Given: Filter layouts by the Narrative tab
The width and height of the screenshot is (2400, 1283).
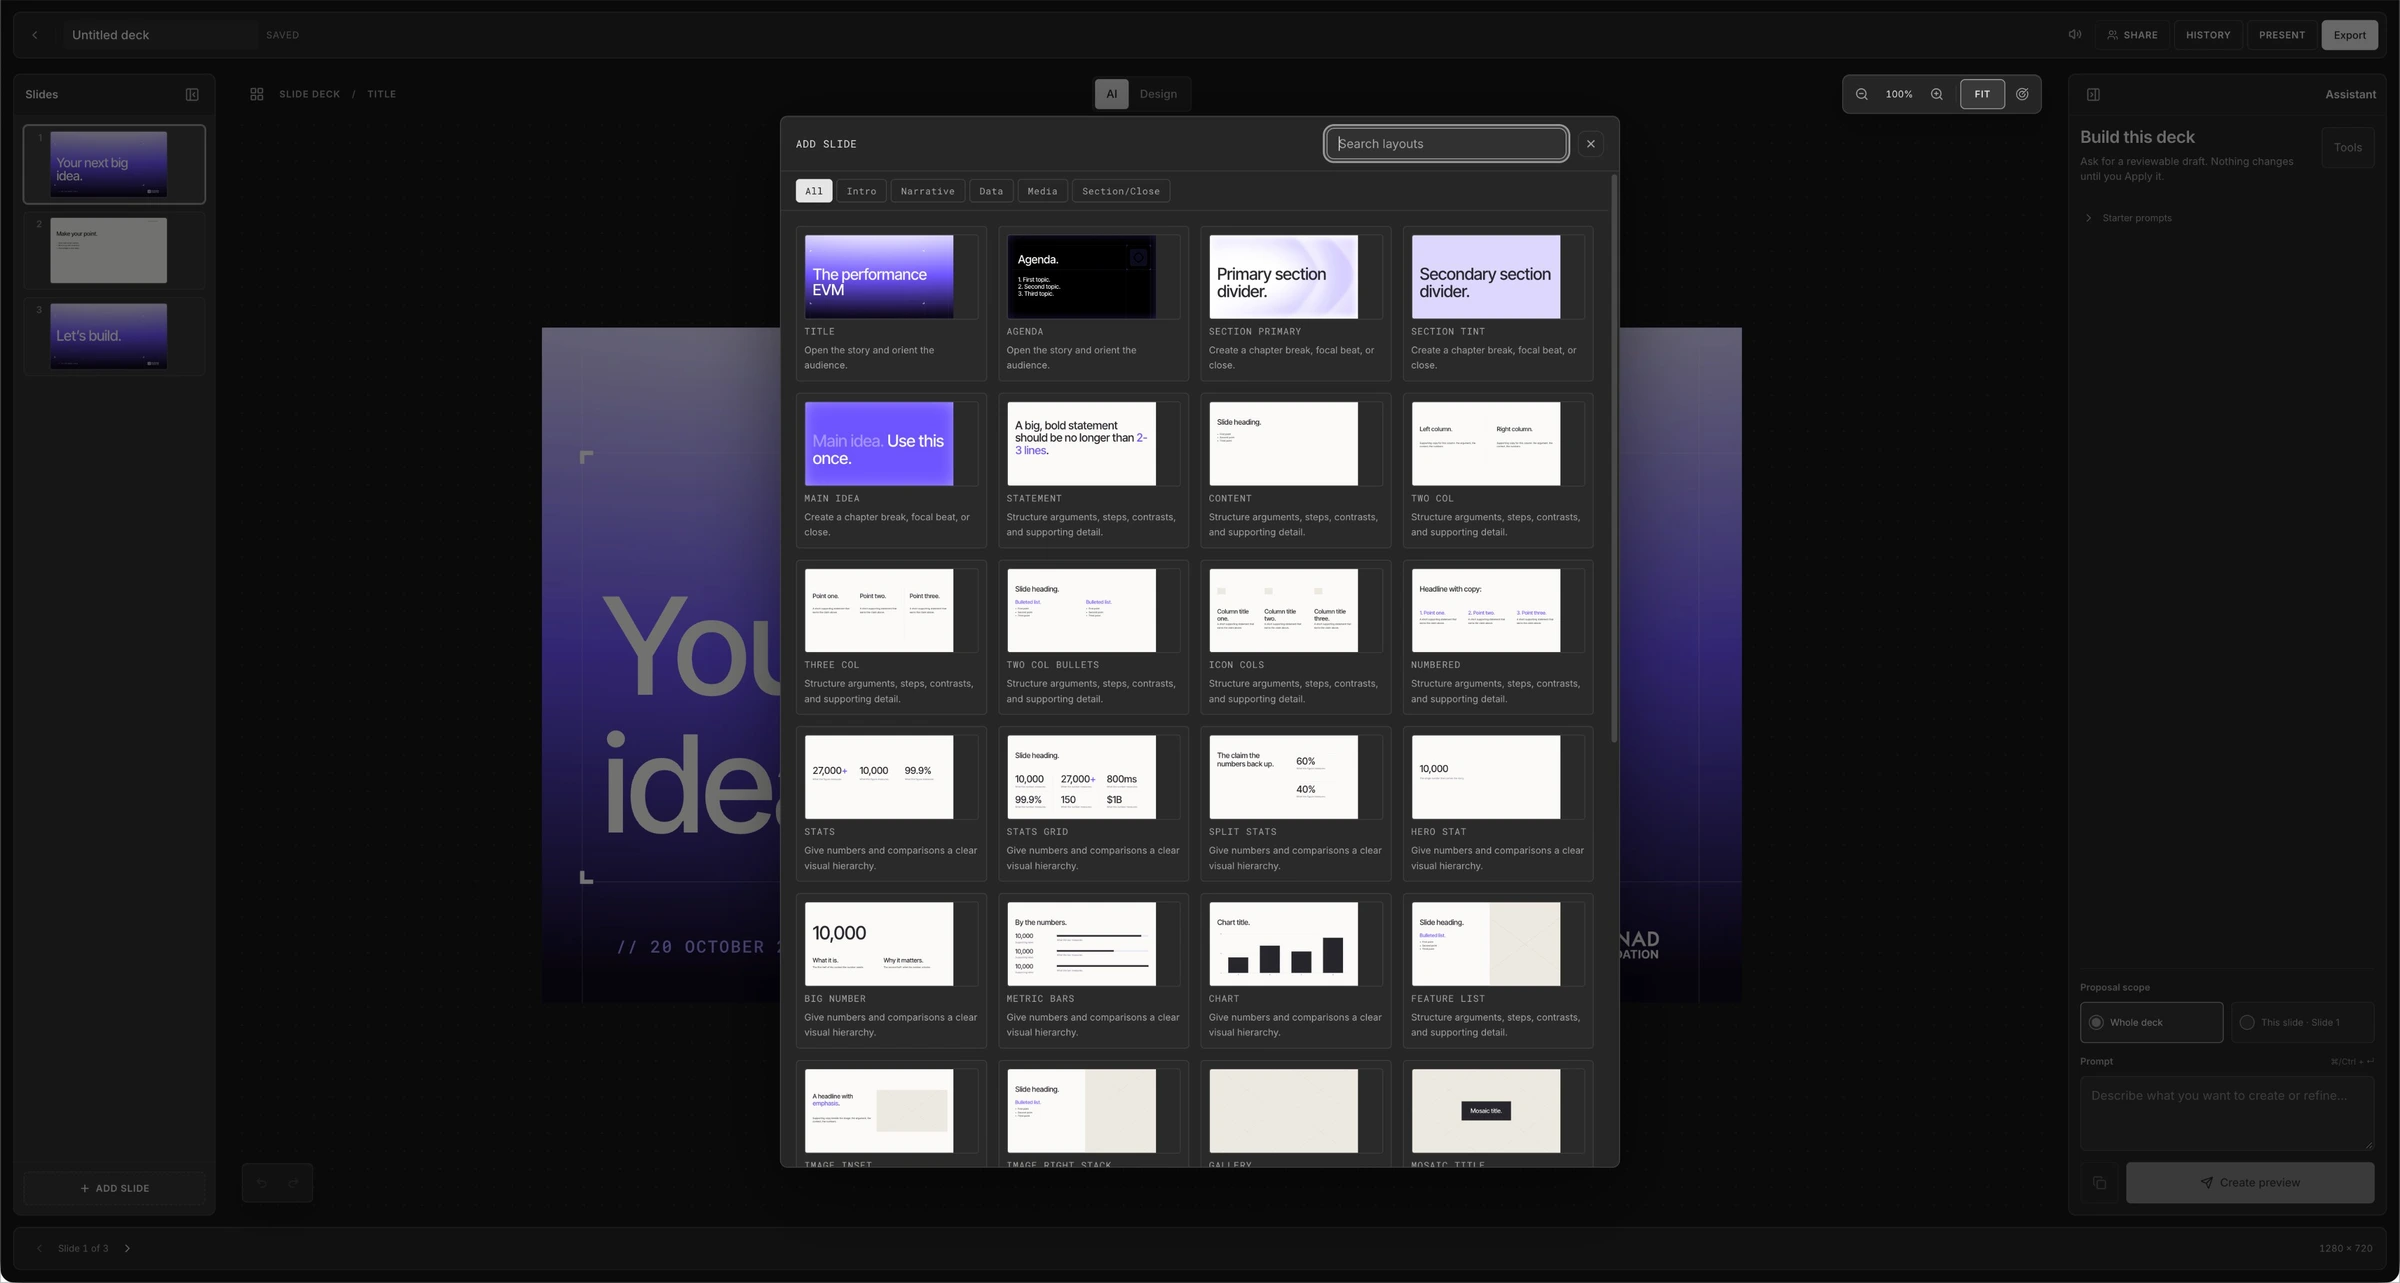Looking at the screenshot, I should pyautogui.click(x=927, y=191).
